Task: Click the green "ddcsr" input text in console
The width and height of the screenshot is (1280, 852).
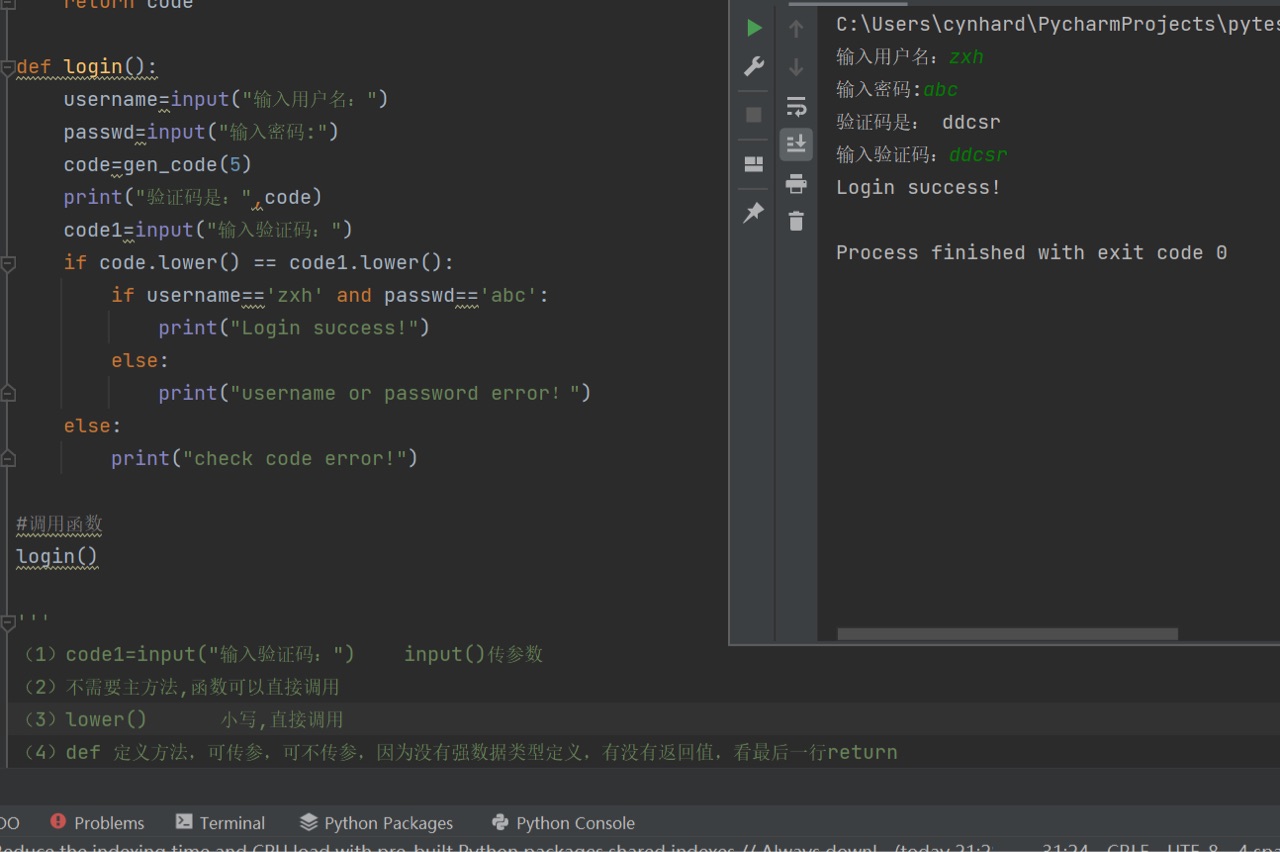Action: point(978,155)
